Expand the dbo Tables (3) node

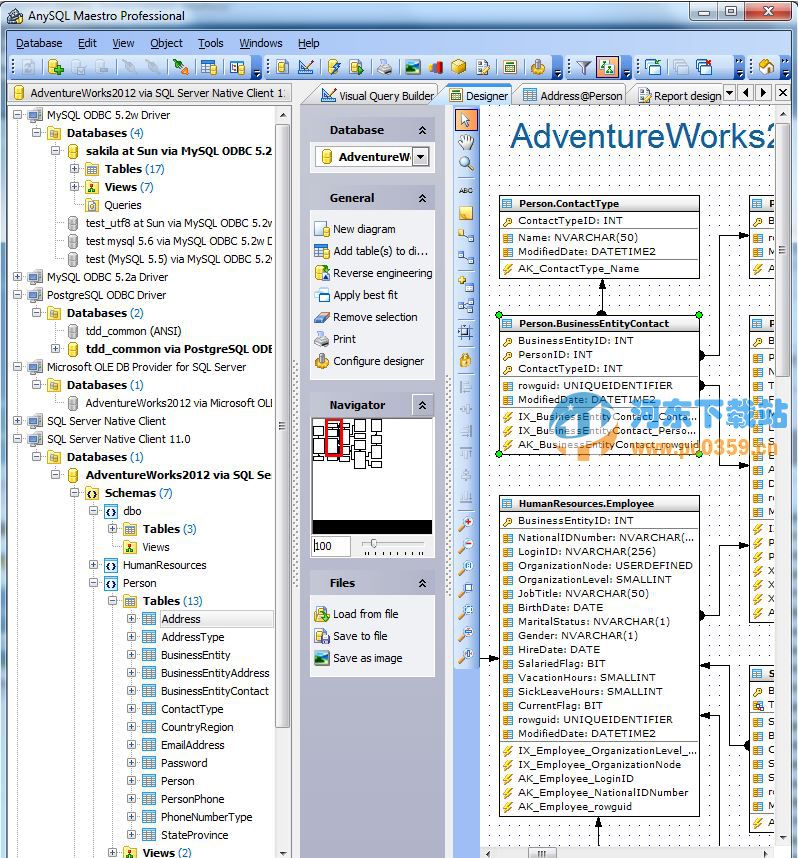tap(112, 529)
